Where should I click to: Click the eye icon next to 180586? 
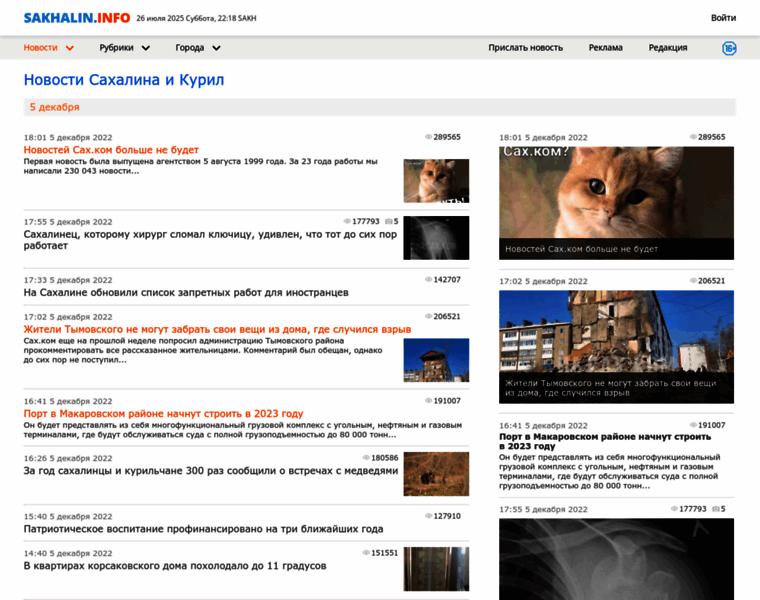[366, 458]
